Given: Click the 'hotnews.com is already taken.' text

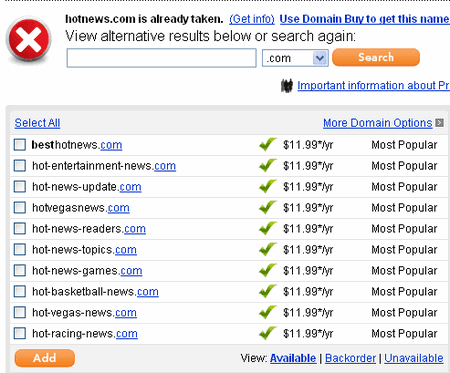Looking at the screenshot, I should pyautogui.click(x=144, y=19).
